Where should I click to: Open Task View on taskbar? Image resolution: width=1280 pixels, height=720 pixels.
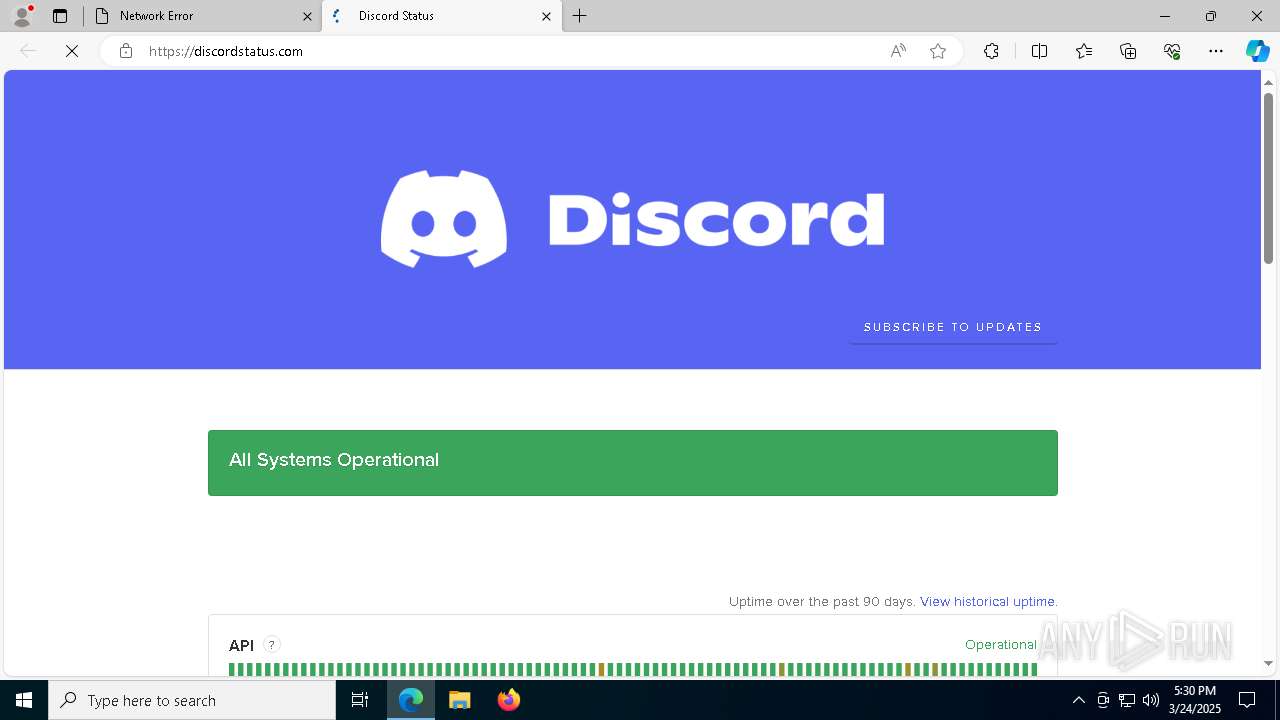(360, 700)
